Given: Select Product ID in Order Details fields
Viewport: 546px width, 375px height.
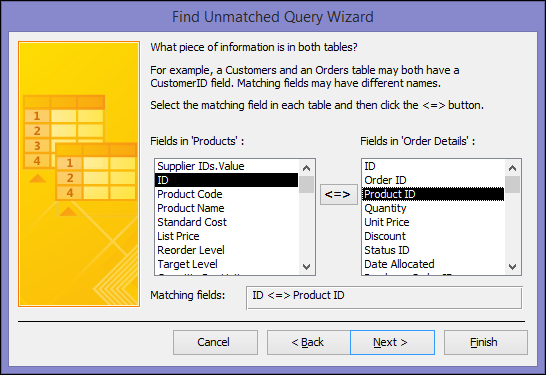Looking at the screenshot, I should click(x=433, y=194).
